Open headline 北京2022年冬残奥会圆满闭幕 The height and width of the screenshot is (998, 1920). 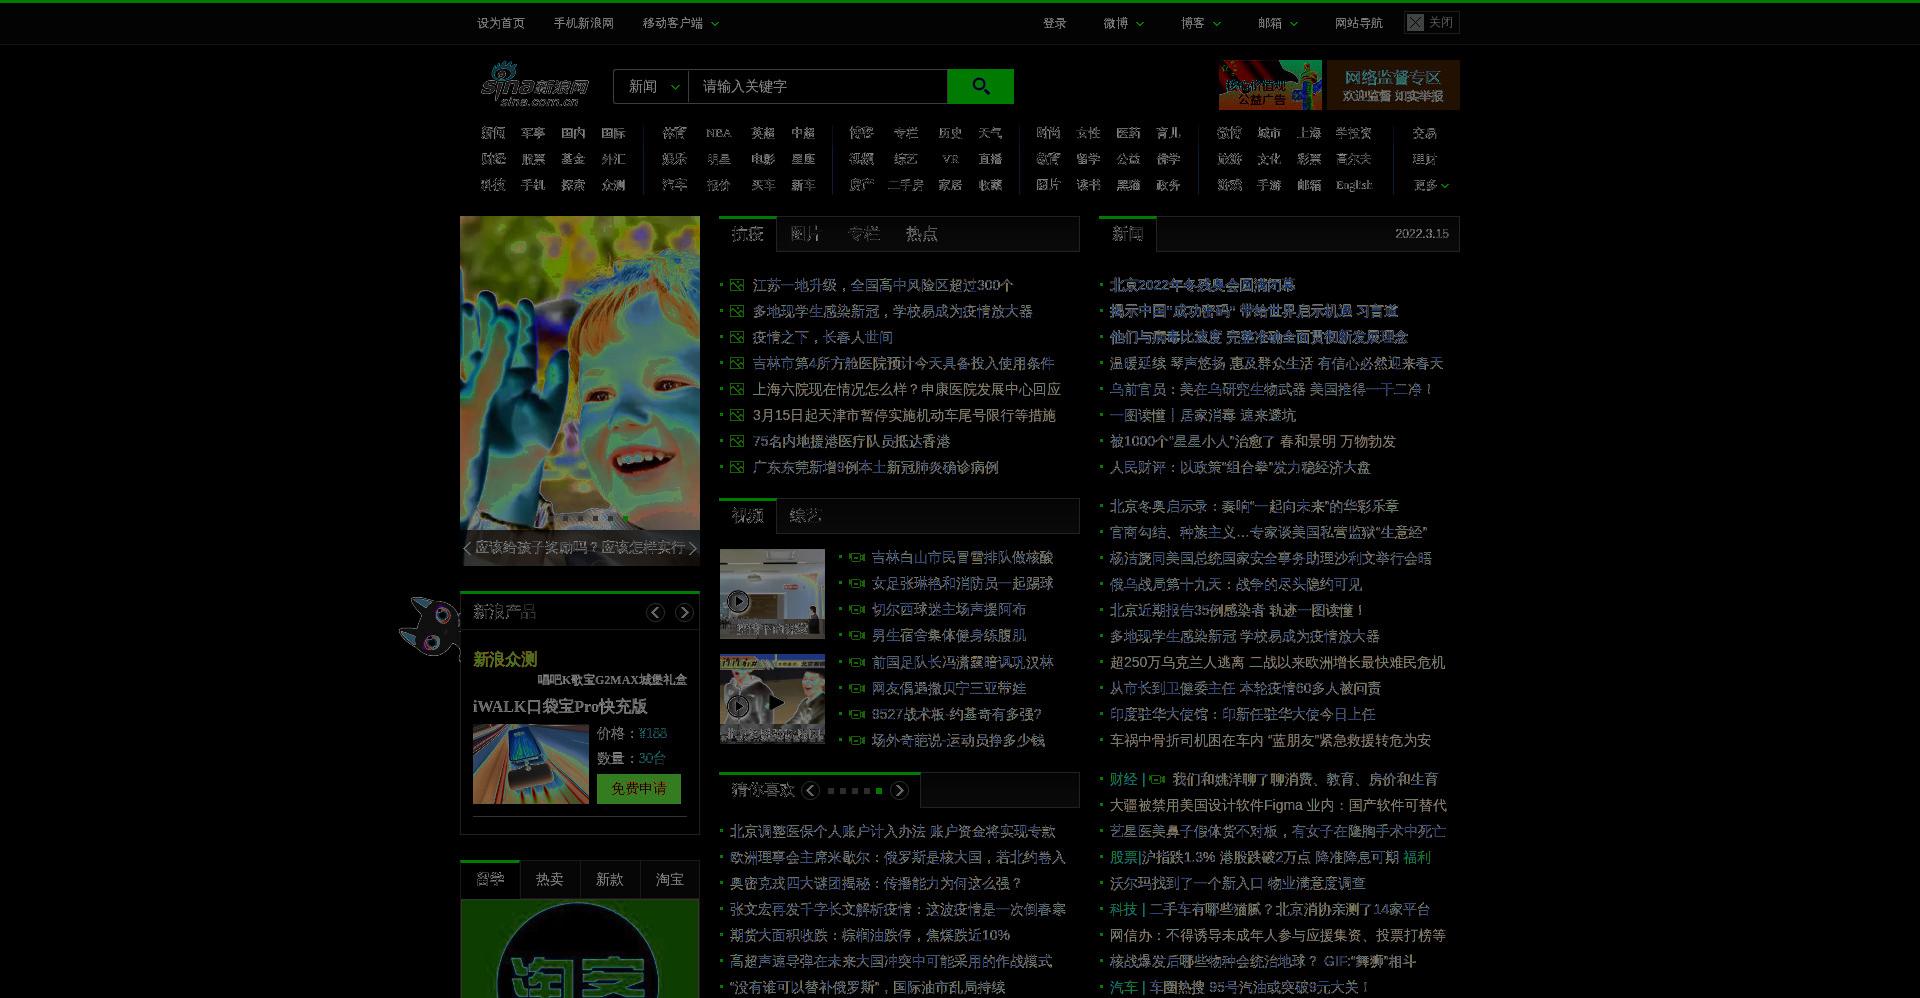tap(1202, 285)
